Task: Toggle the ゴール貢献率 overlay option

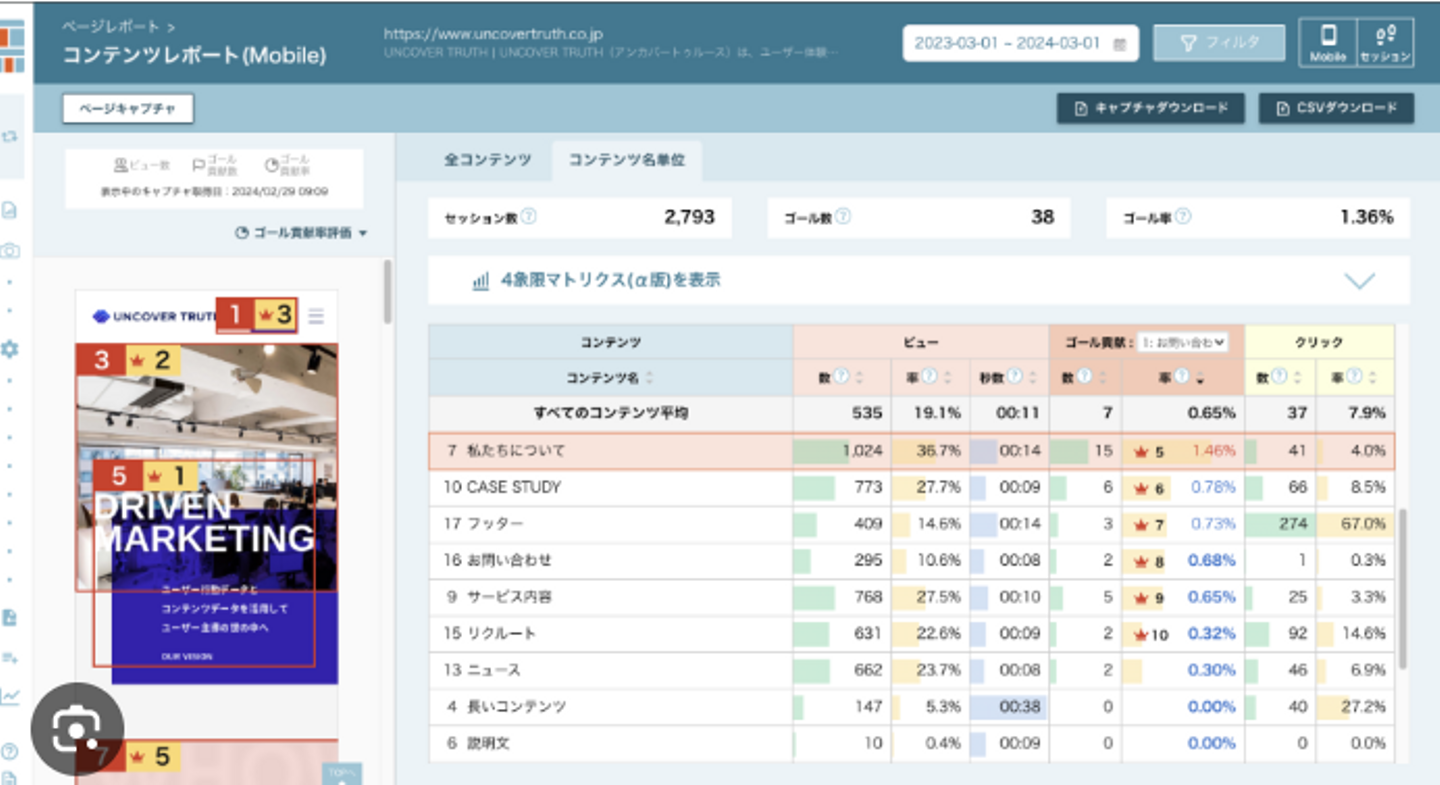Action: (288, 166)
